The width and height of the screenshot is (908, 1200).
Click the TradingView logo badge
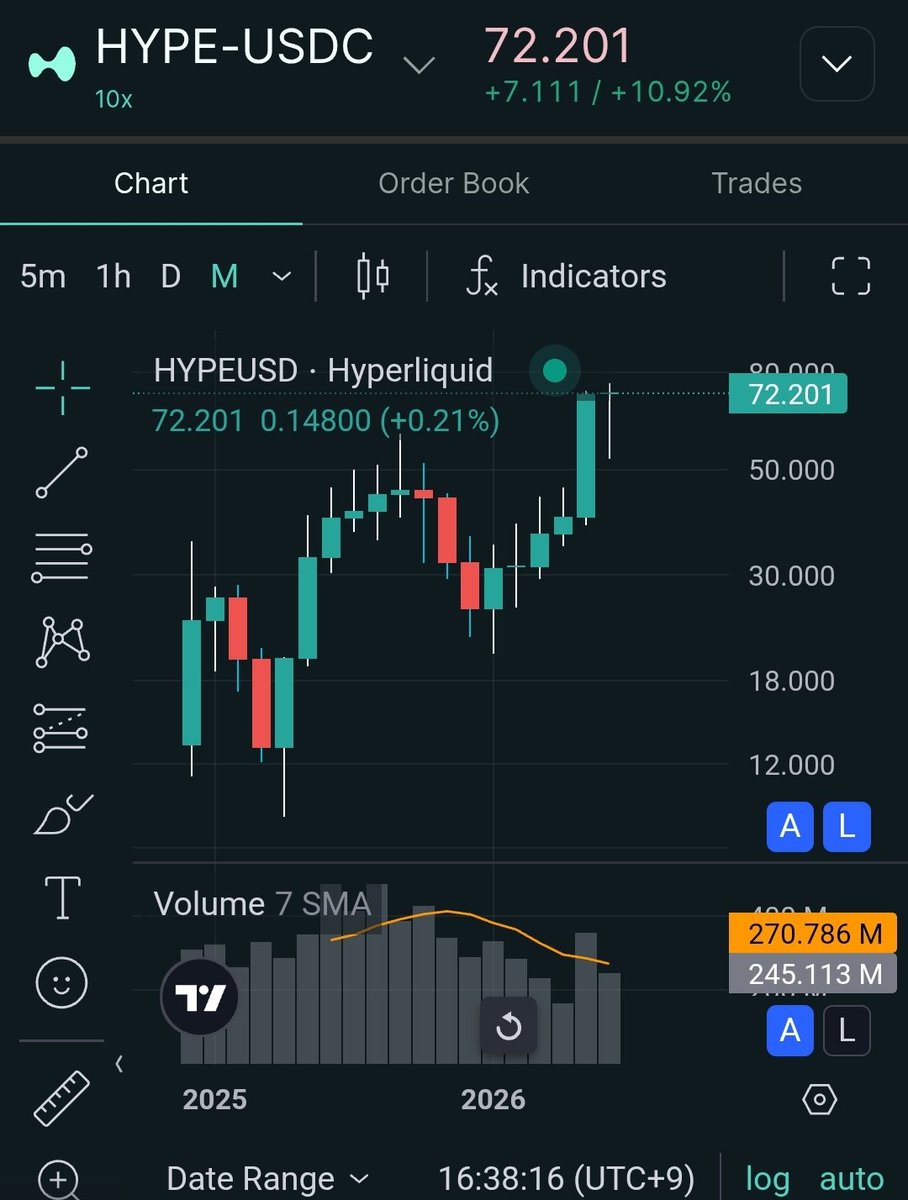[x=200, y=997]
